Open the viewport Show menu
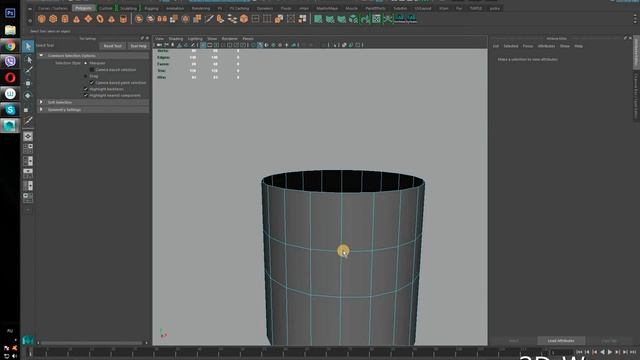640x360 pixels. [212, 39]
